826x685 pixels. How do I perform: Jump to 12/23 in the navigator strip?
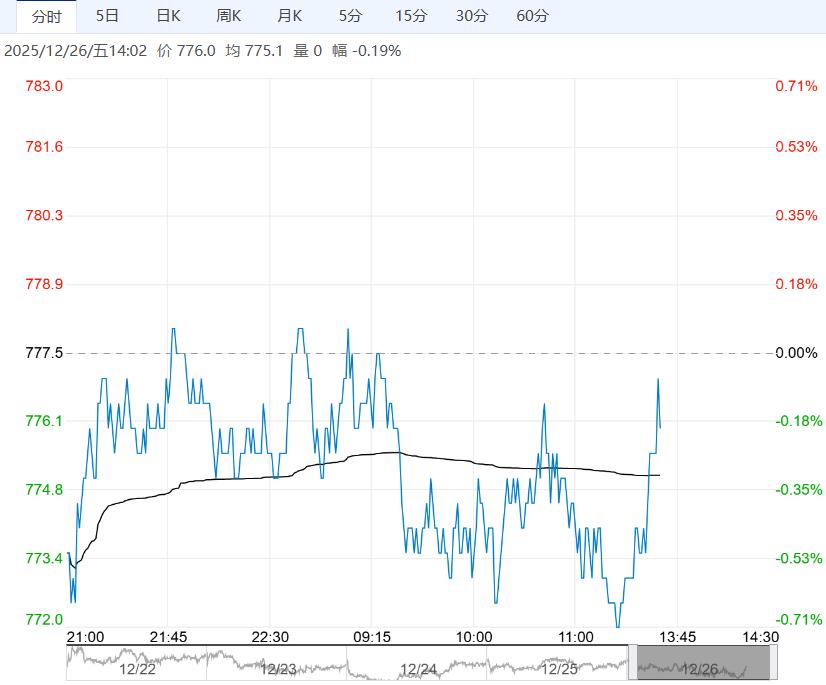coord(277,669)
